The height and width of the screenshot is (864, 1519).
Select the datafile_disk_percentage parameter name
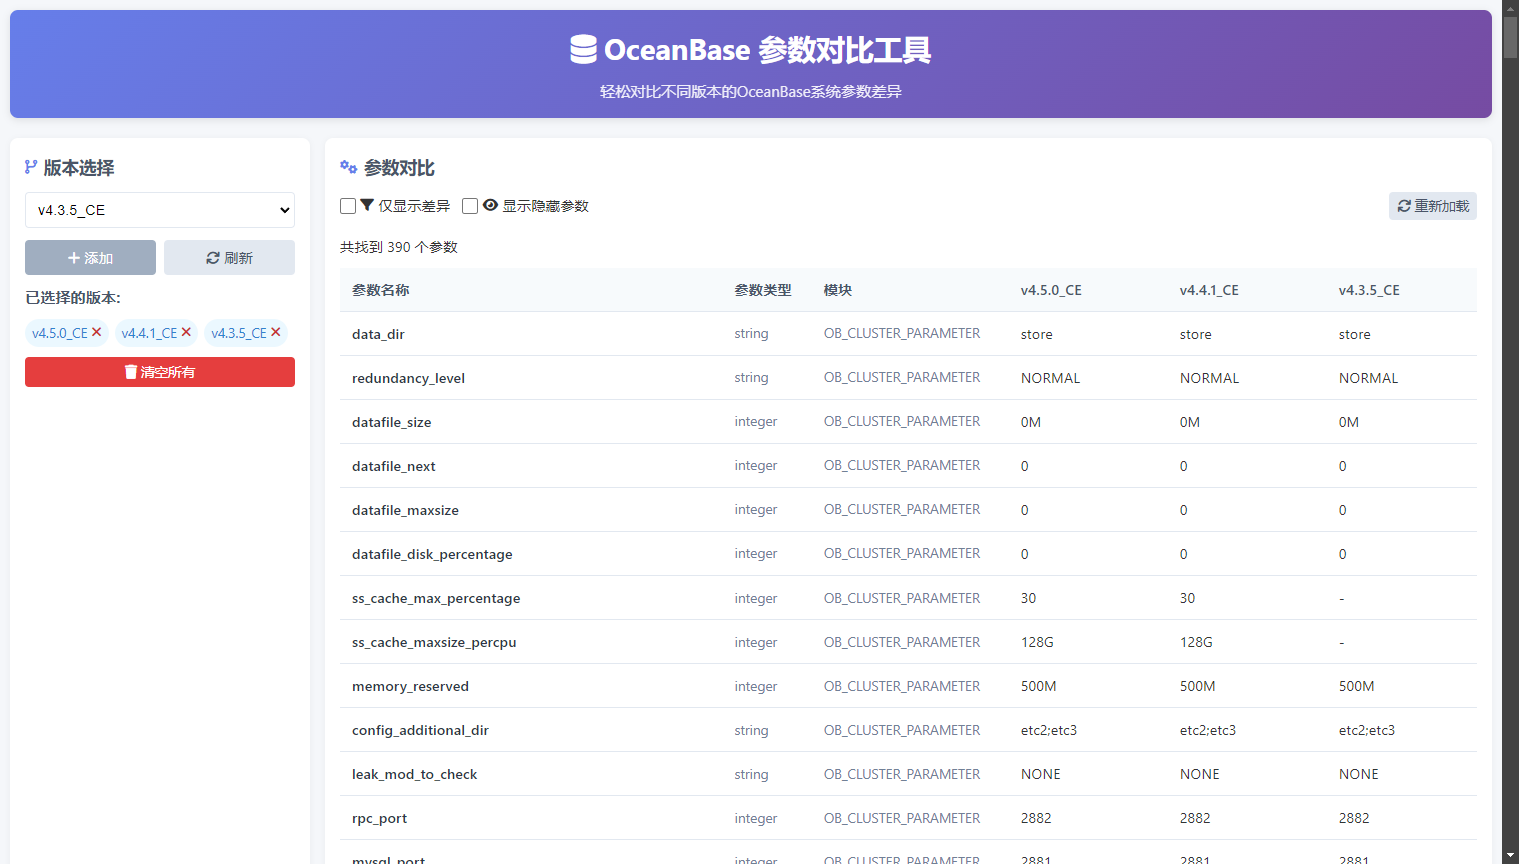point(432,554)
